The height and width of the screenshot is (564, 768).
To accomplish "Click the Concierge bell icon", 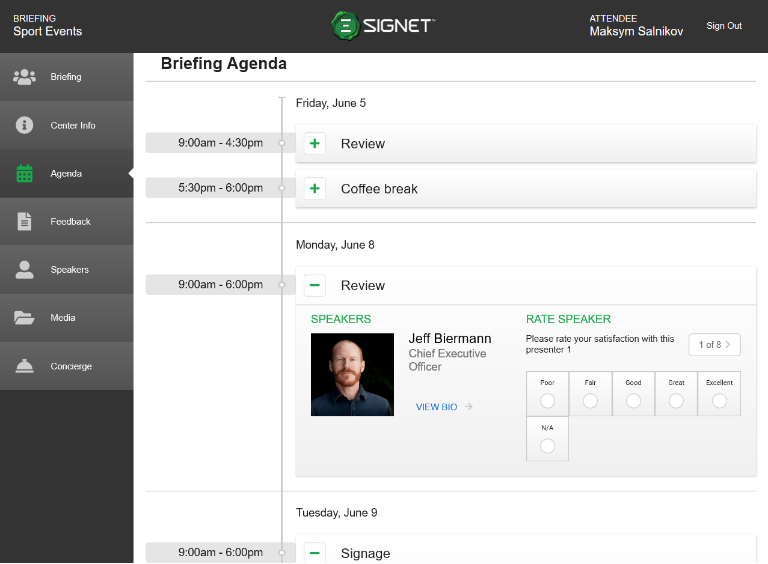I will point(25,366).
